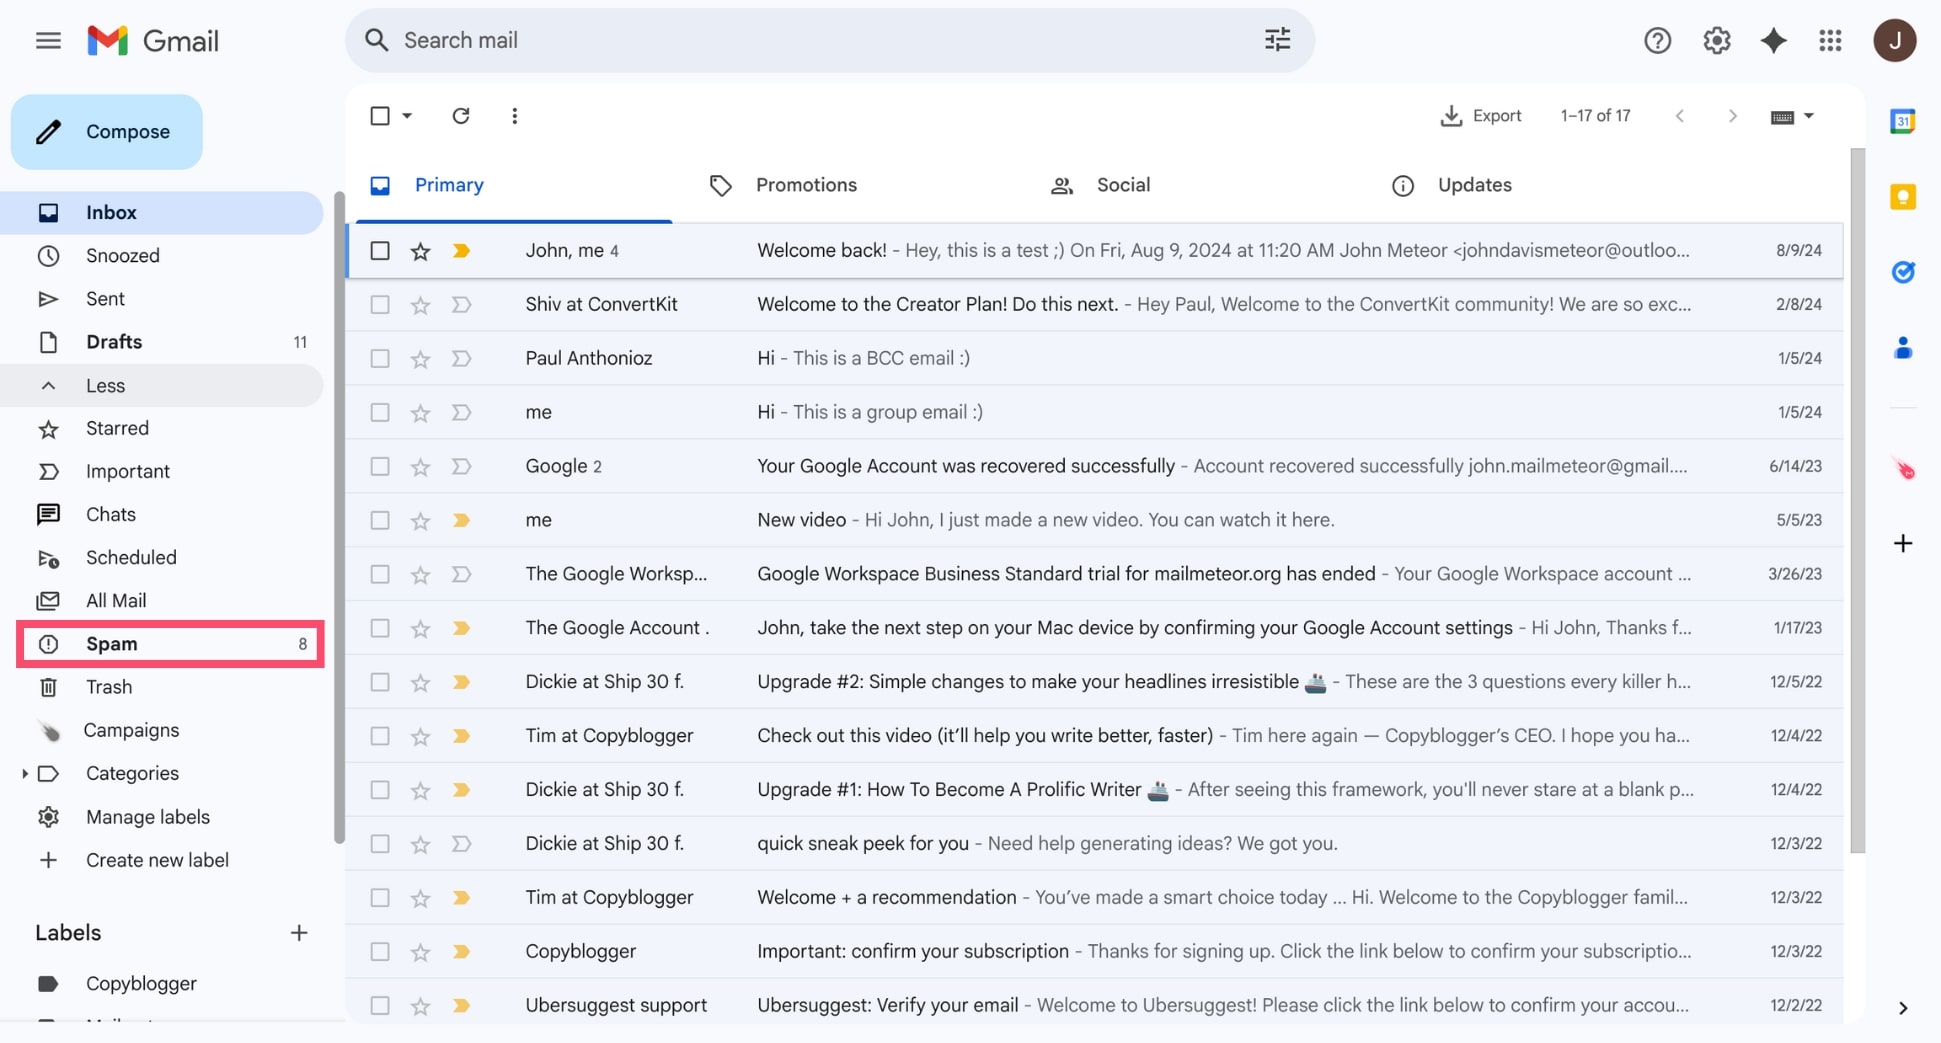This screenshot has height=1043, width=1941.
Task: Open the Mailmeteor add-on icon in side panel
Action: pos(1902,469)
